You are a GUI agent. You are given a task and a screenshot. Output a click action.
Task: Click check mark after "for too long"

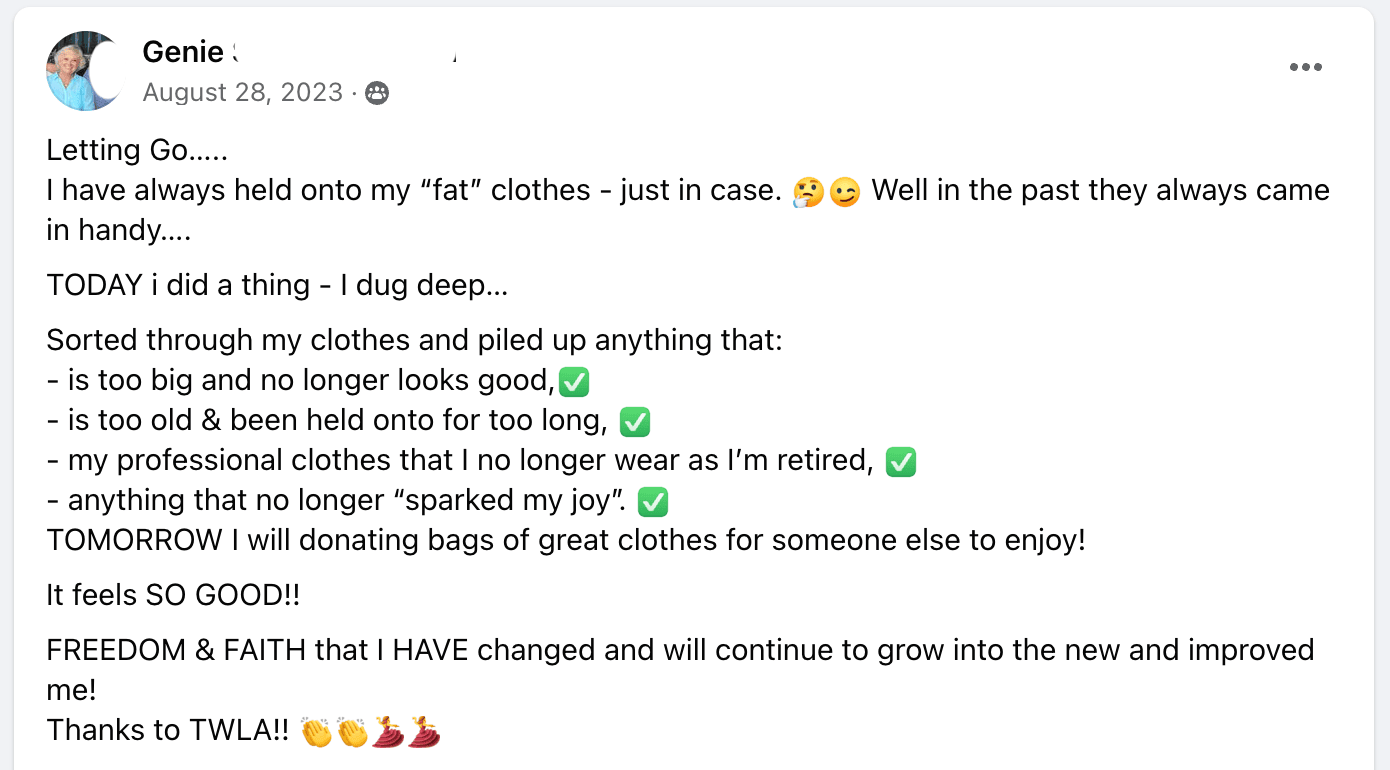635,422
